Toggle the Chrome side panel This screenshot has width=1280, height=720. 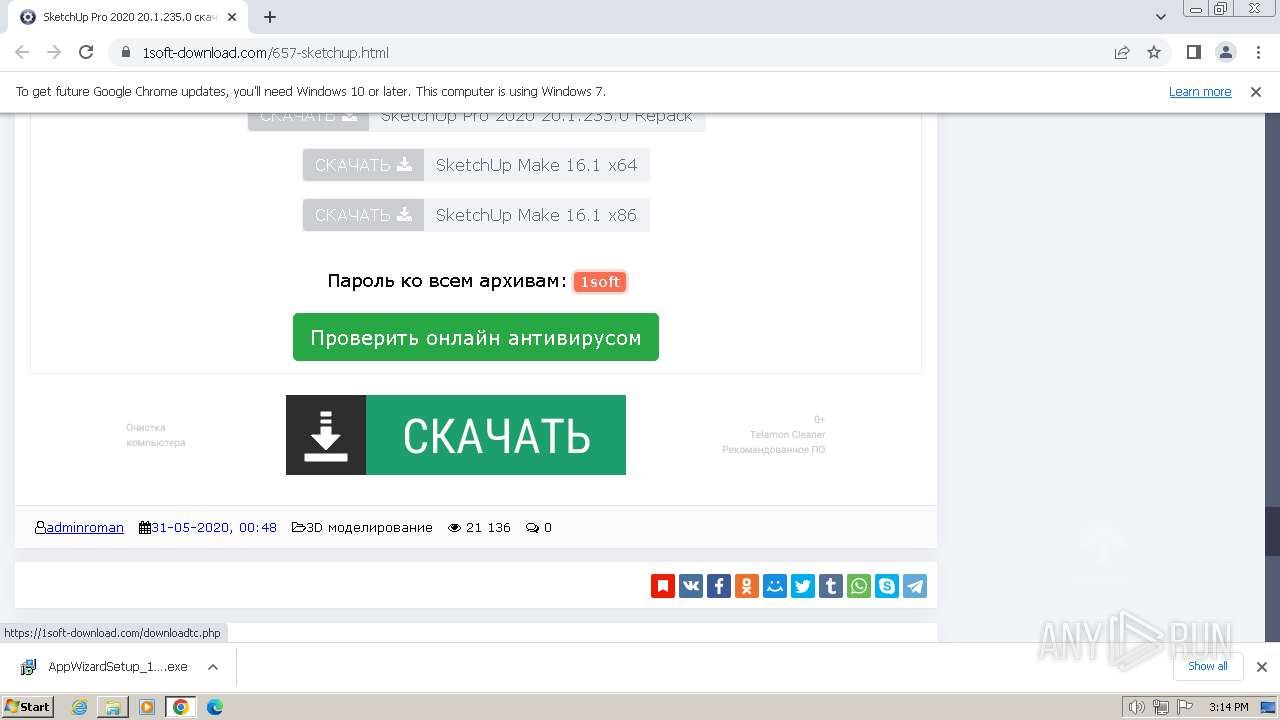(x=1193, y=53)
